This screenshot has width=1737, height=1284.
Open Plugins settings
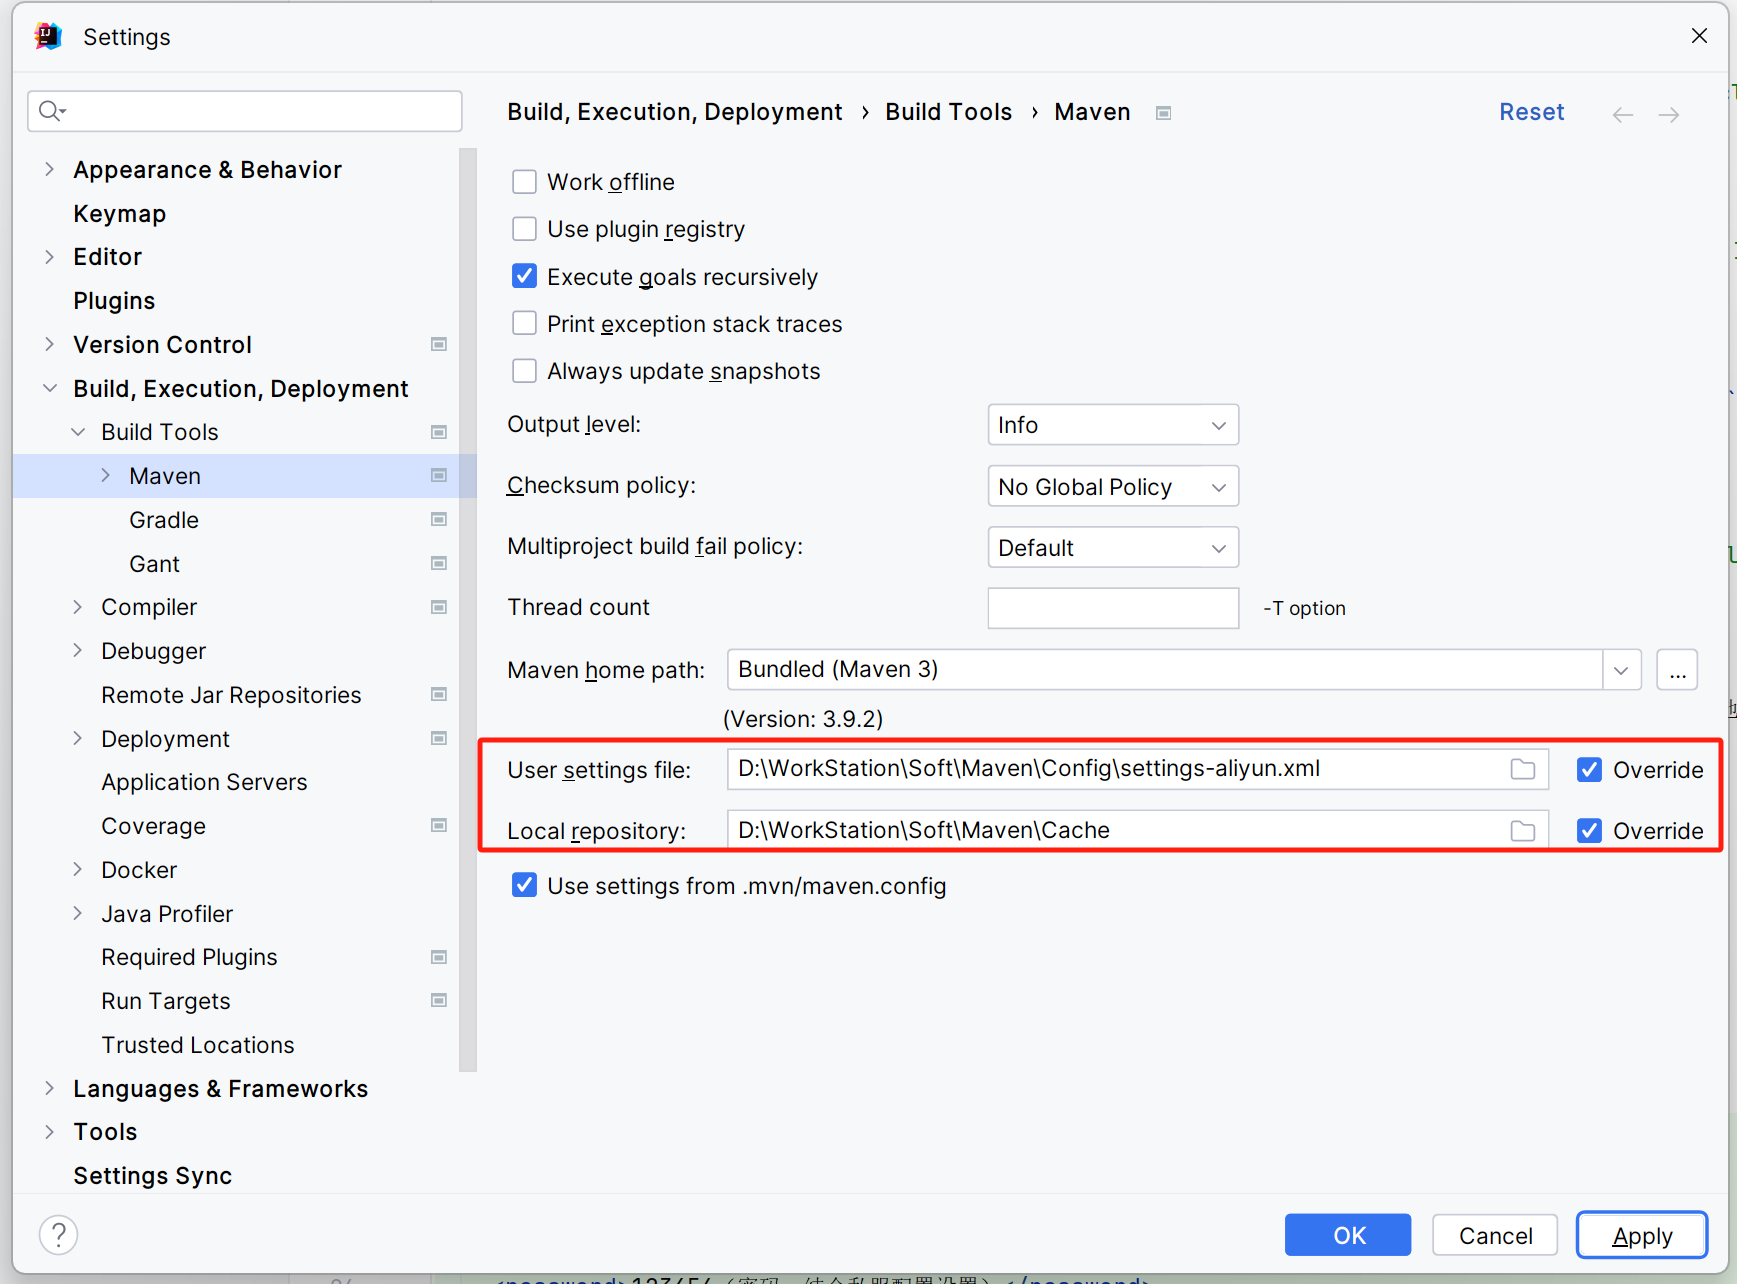pos(114,301)
